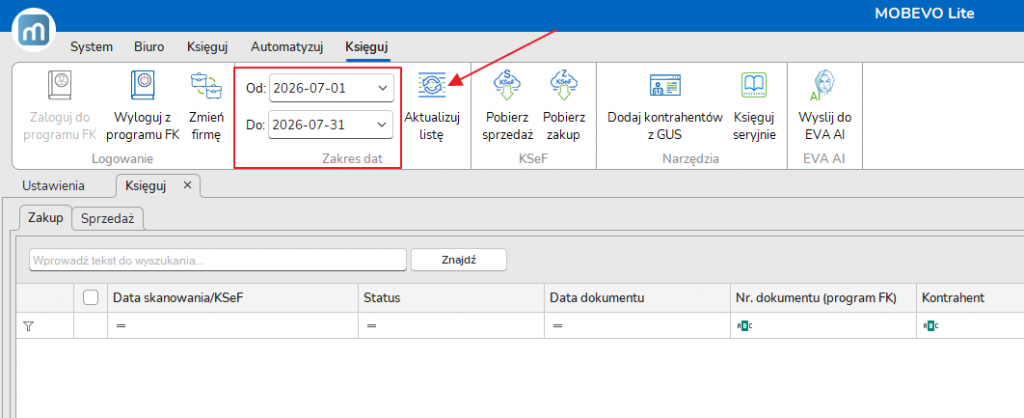Tick the select-all checkbox in grid header
The image size is (1024, 418).
[x=91, y=298]
